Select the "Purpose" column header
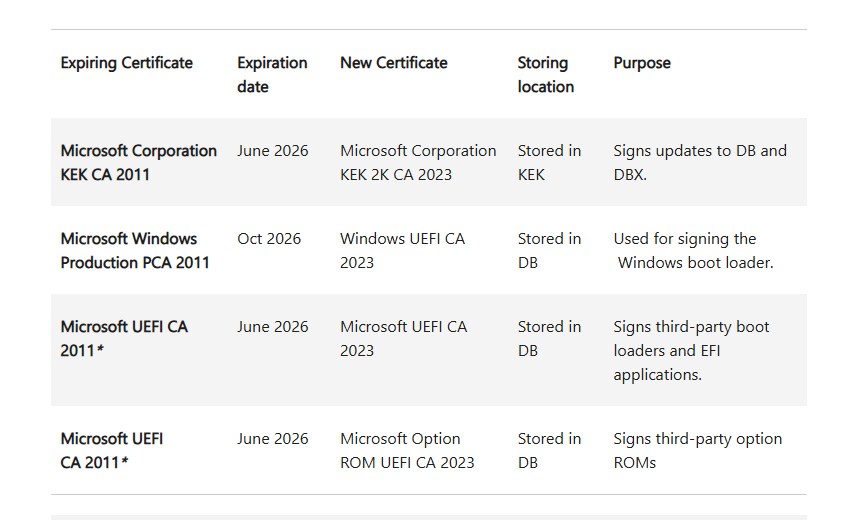The height and width of the screenshot is (520, 846). click(x=642, y=63)
